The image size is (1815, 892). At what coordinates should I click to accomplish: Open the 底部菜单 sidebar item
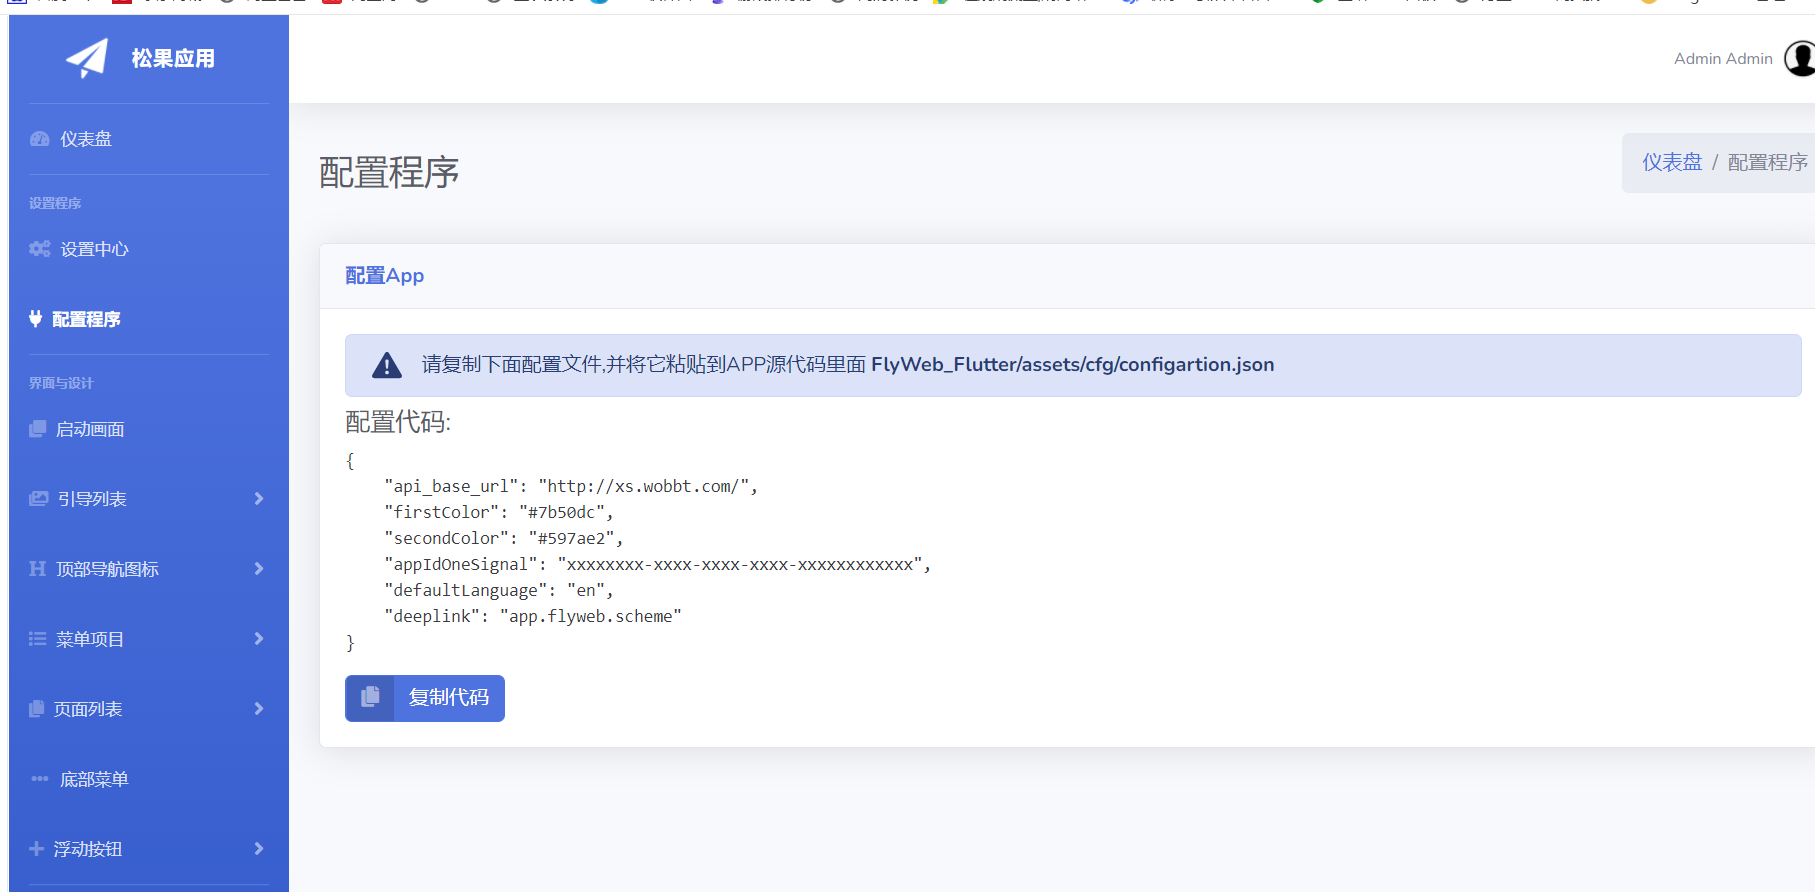tap(94, 779)
